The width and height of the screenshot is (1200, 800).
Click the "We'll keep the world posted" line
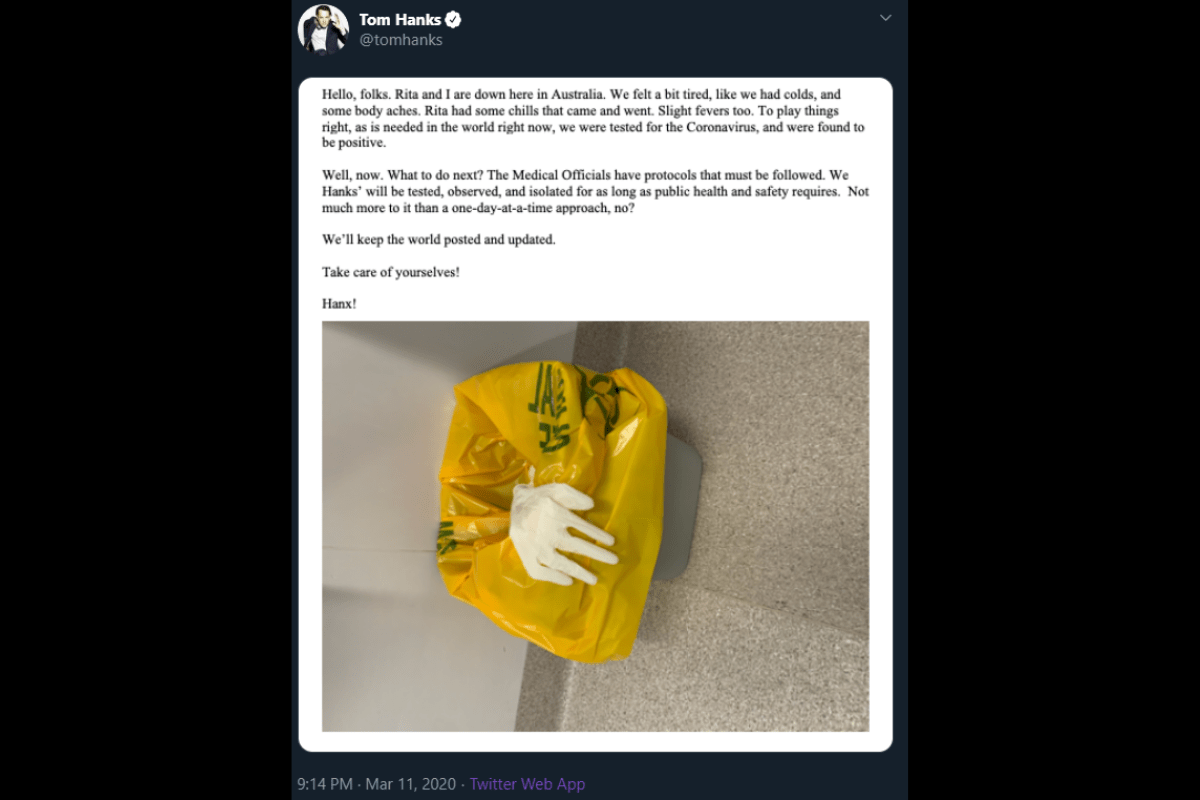(438, 240)
